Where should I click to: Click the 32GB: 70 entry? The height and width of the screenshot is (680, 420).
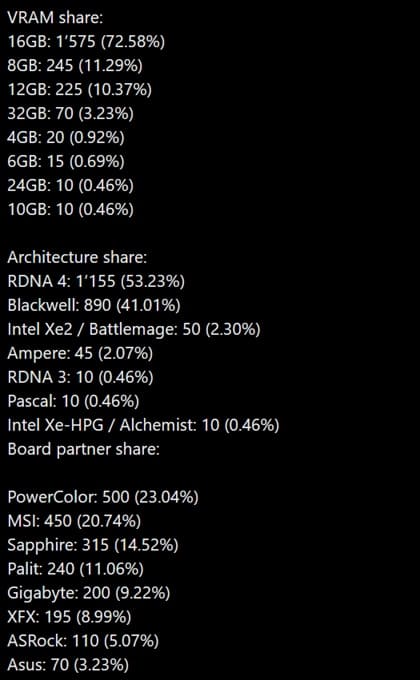[71, 114]
